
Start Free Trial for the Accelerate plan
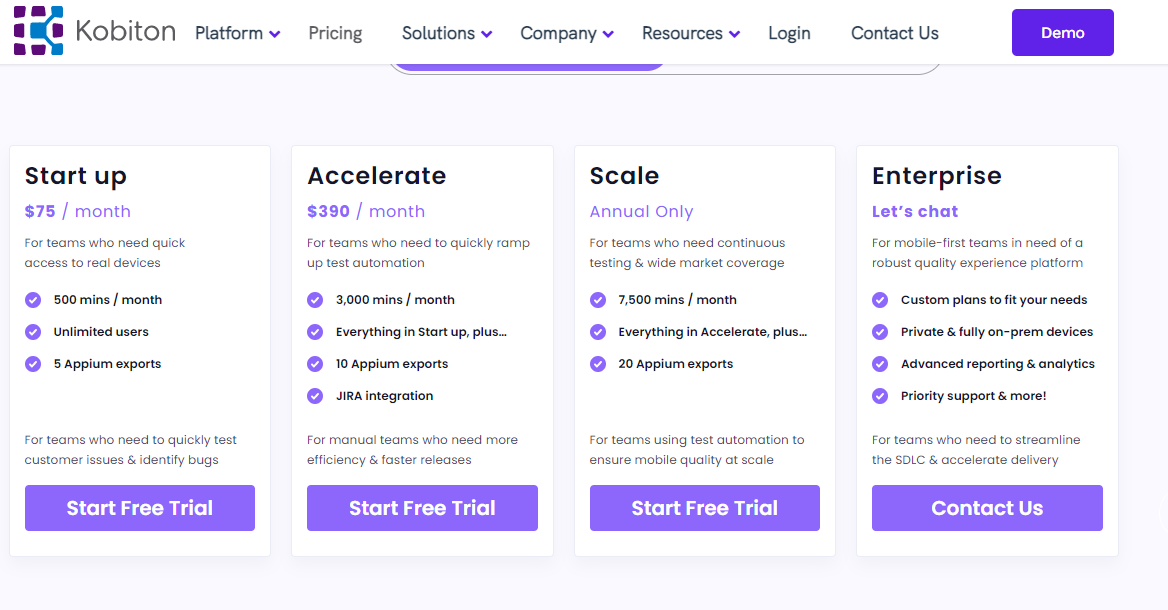coord(422,508)
